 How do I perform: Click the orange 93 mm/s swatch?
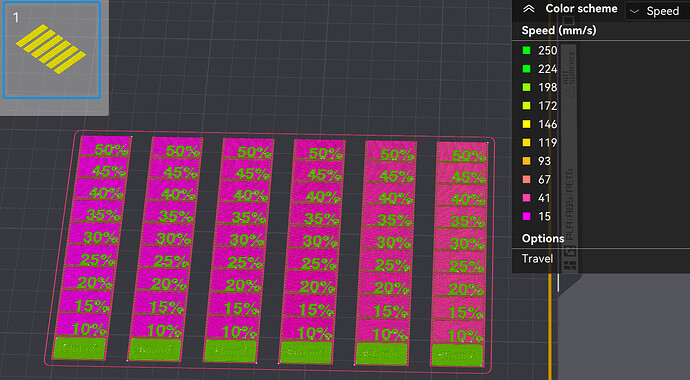click(526, 161)
